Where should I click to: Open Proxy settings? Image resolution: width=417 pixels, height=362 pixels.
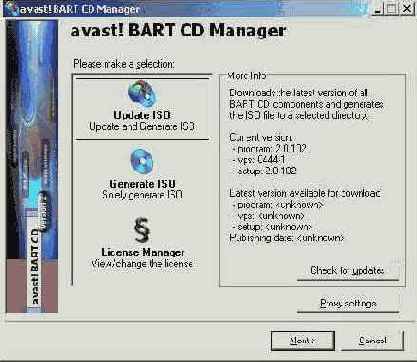348,304
